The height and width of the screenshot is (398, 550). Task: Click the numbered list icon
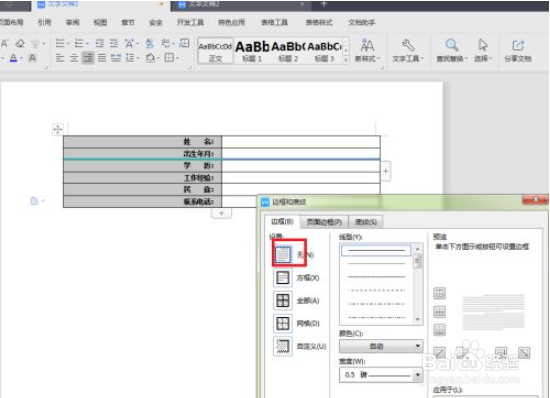pyautogui.click(x=79, y=43)
